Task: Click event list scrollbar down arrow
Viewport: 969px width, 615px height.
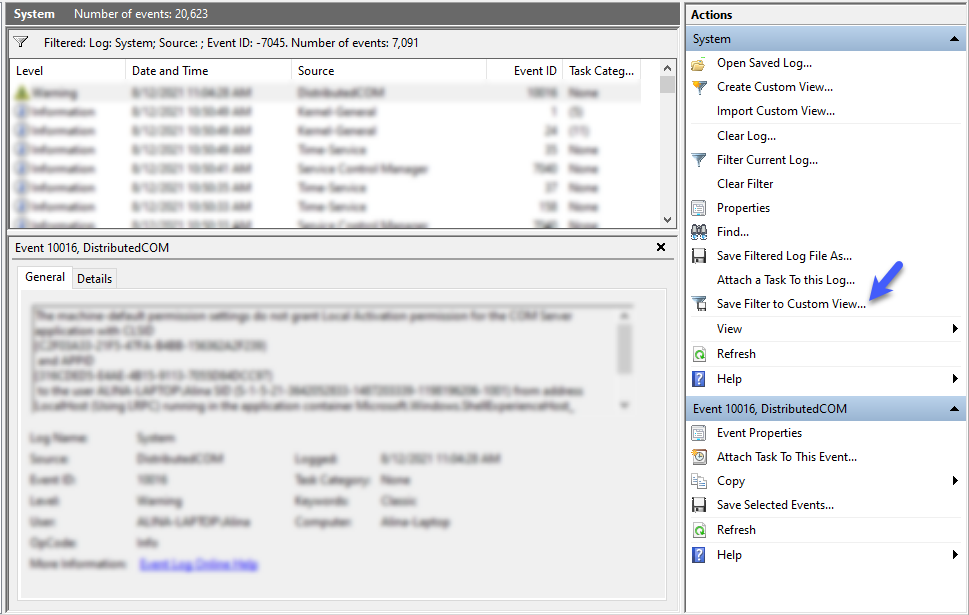Action: [667, 220]
